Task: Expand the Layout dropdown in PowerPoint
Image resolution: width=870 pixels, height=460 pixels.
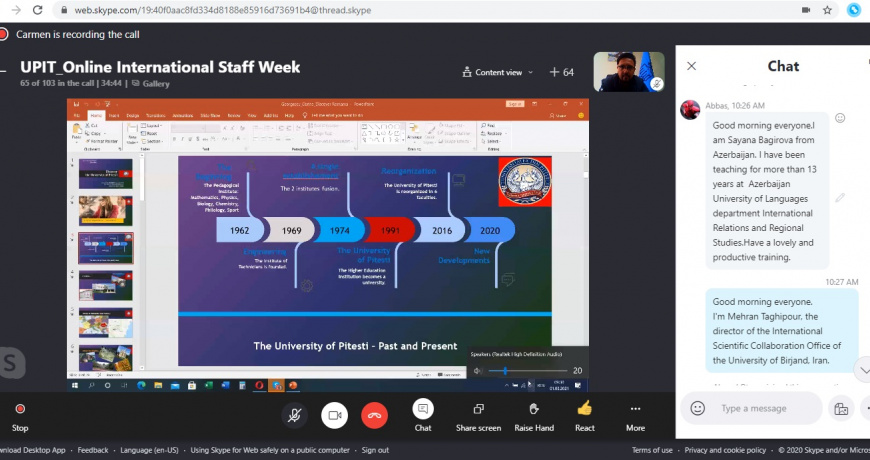Action: coord(152,126)
